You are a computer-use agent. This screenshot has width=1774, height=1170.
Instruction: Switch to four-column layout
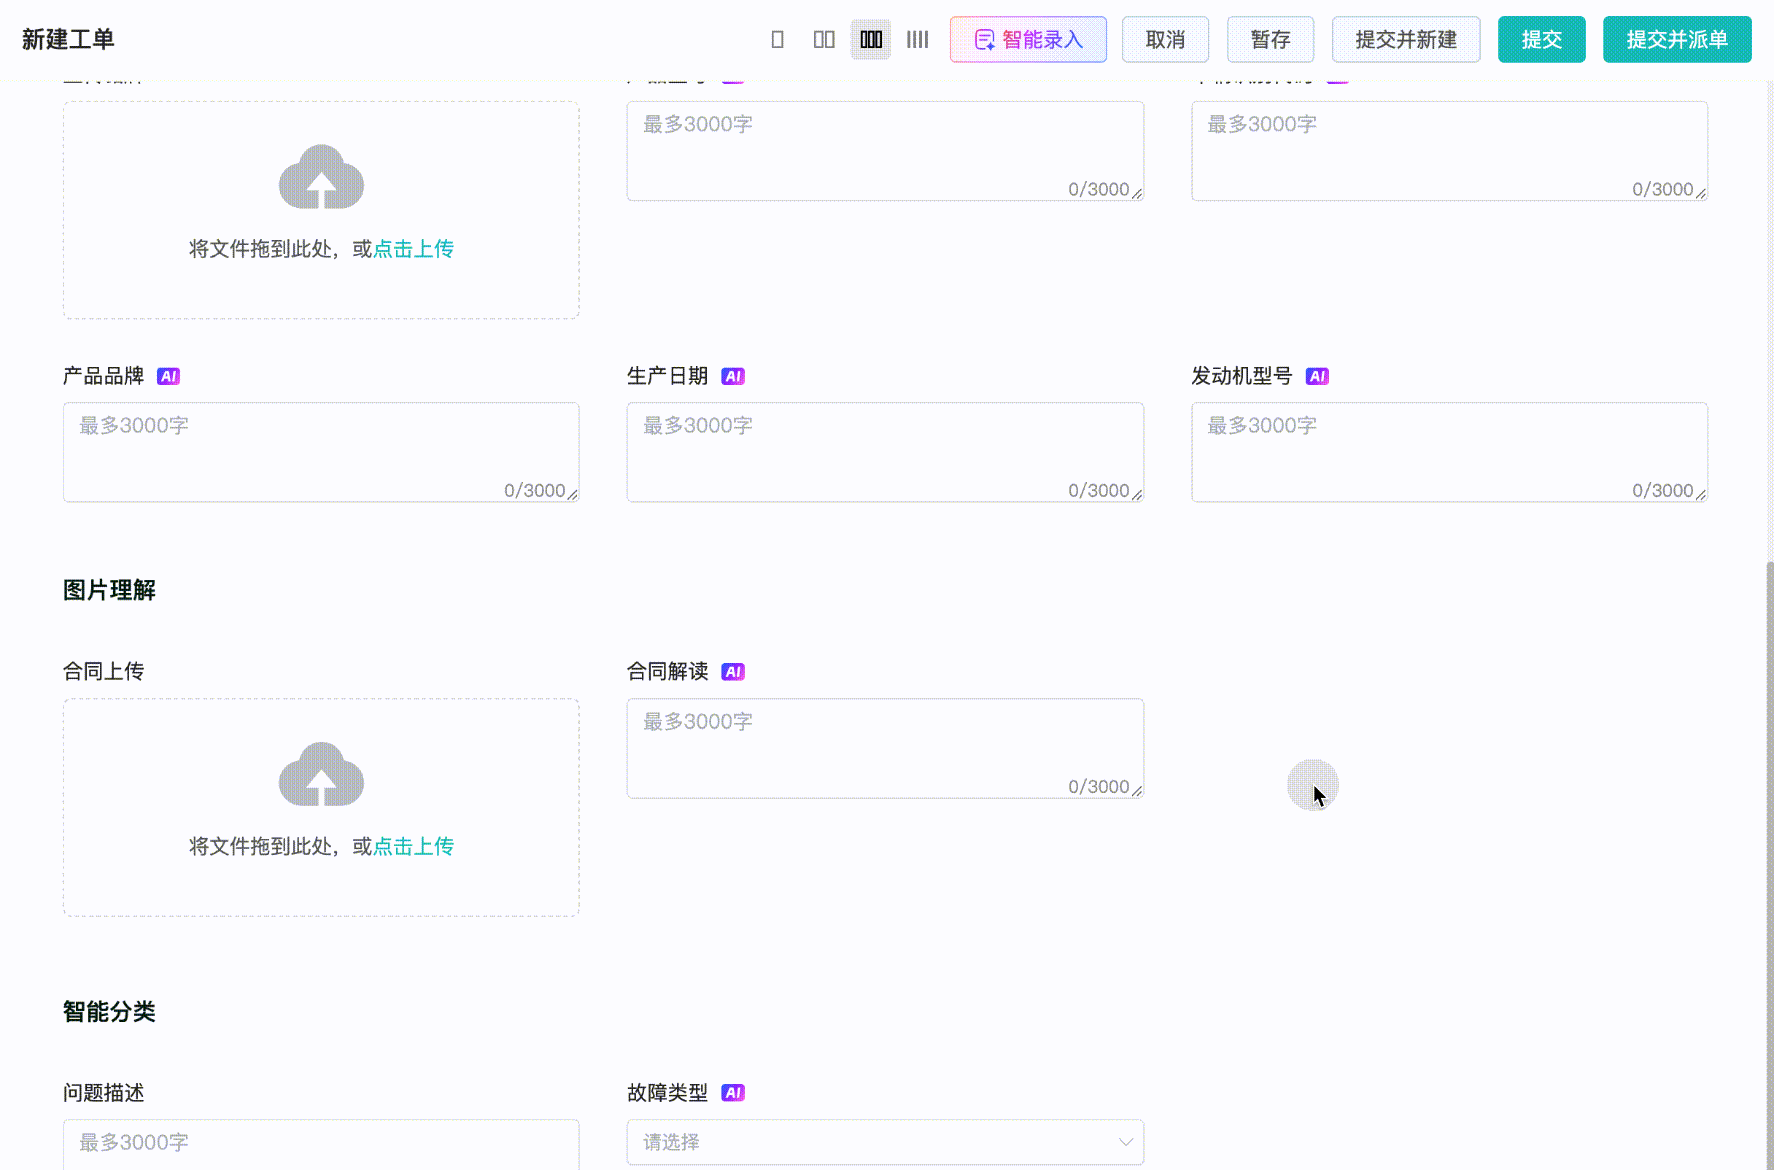click(917, 40)
